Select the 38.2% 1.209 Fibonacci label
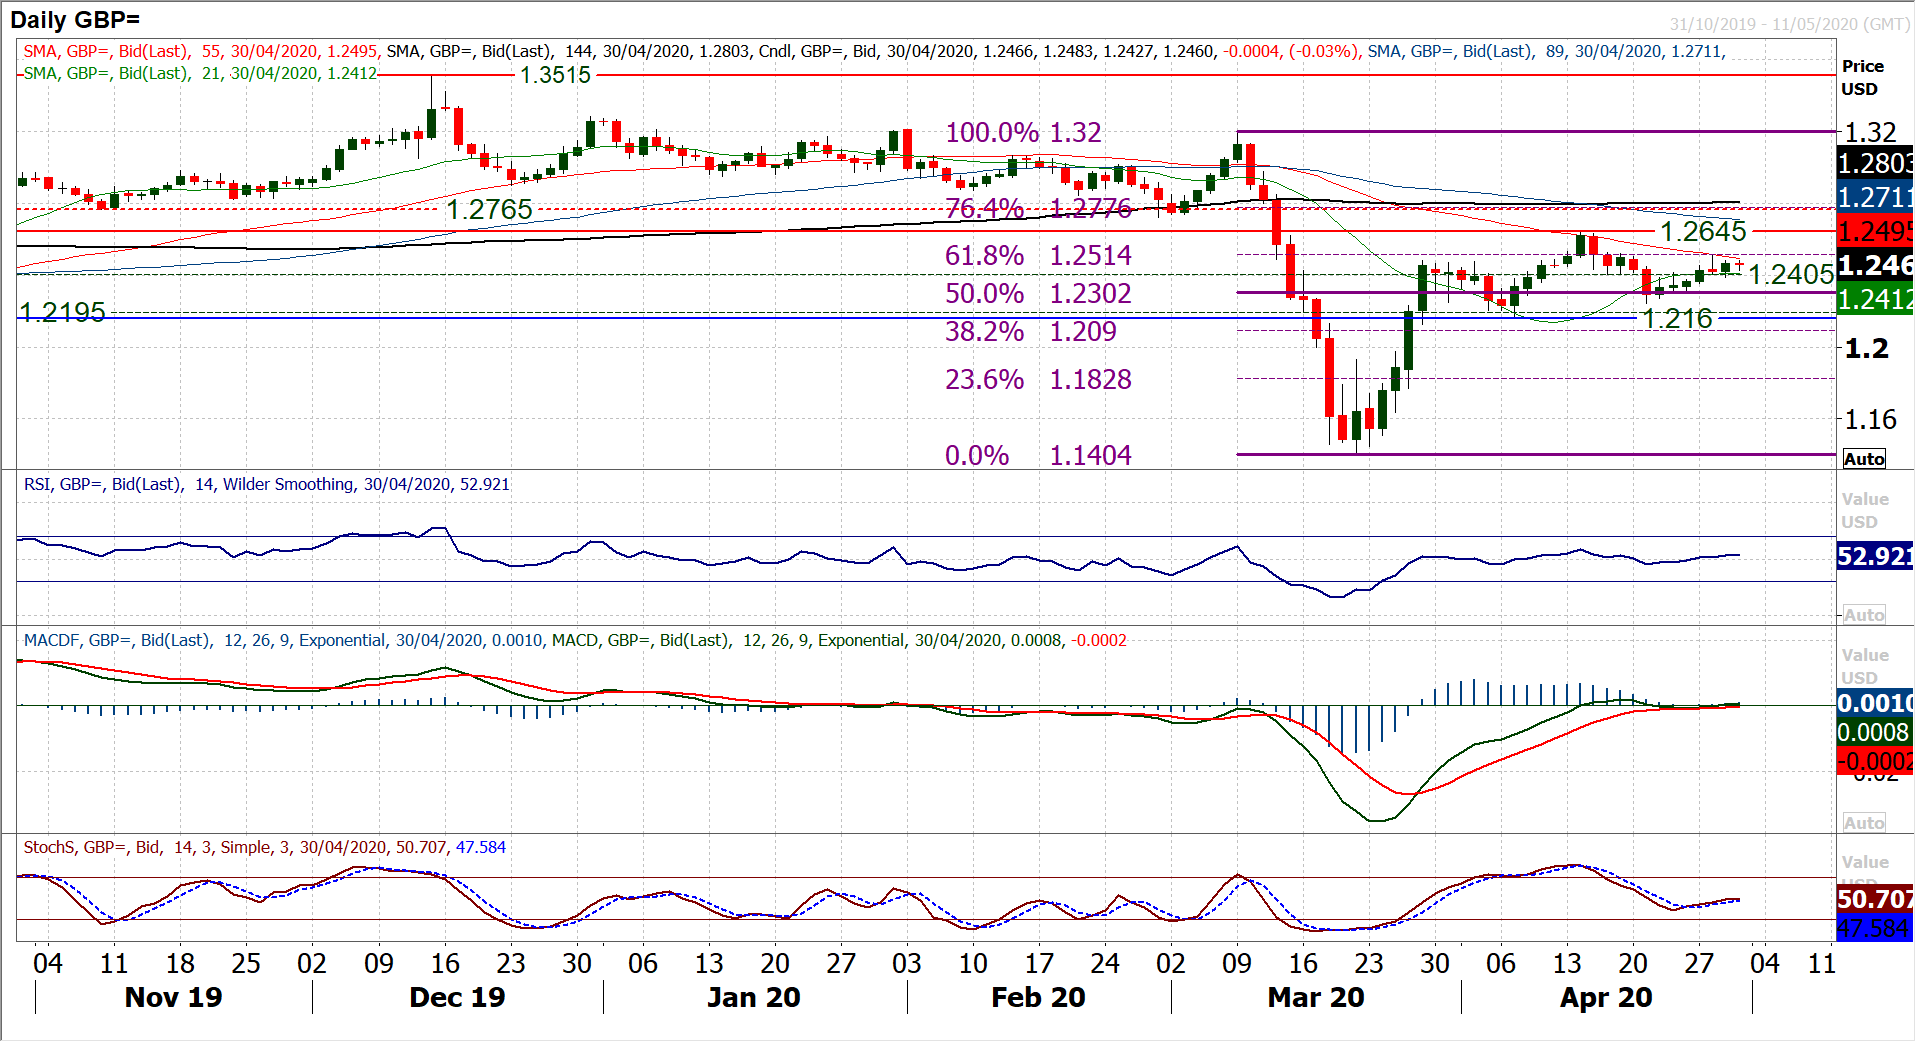1916x1042 pixels. tap(1030, 331)
